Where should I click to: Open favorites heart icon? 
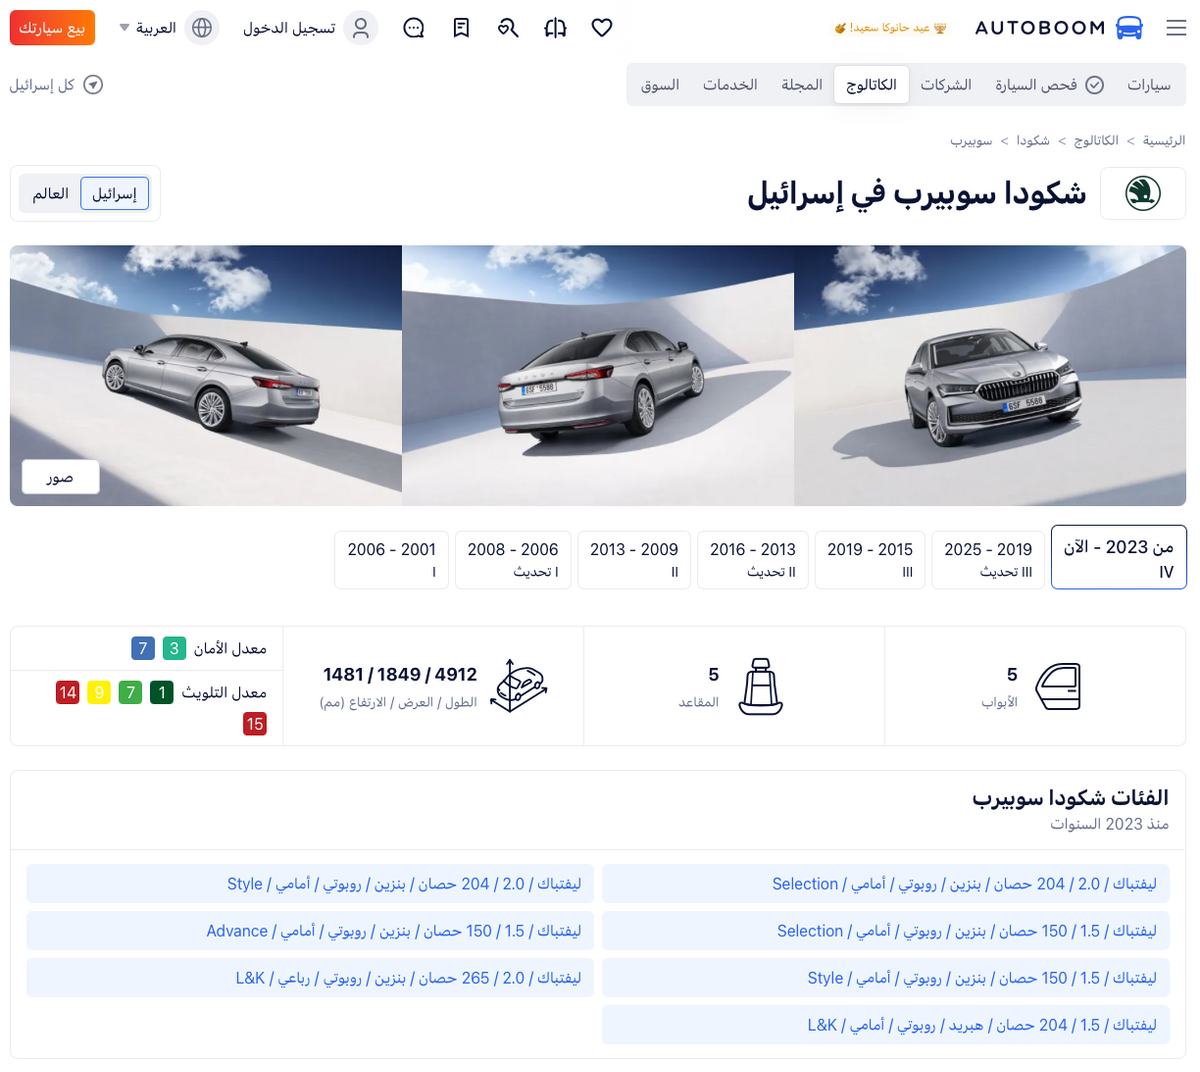click(602, 28)
